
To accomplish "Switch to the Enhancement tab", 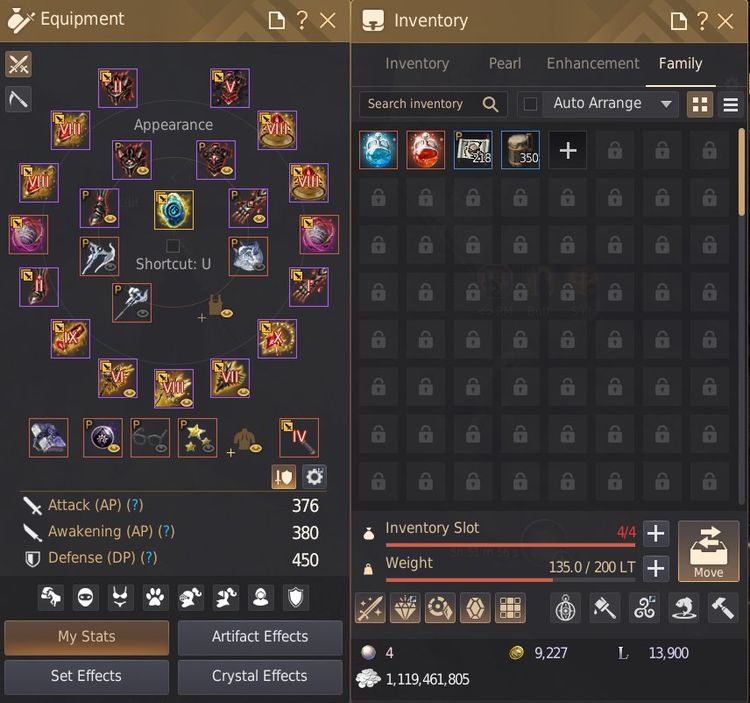I will click(x=593, y=64).
